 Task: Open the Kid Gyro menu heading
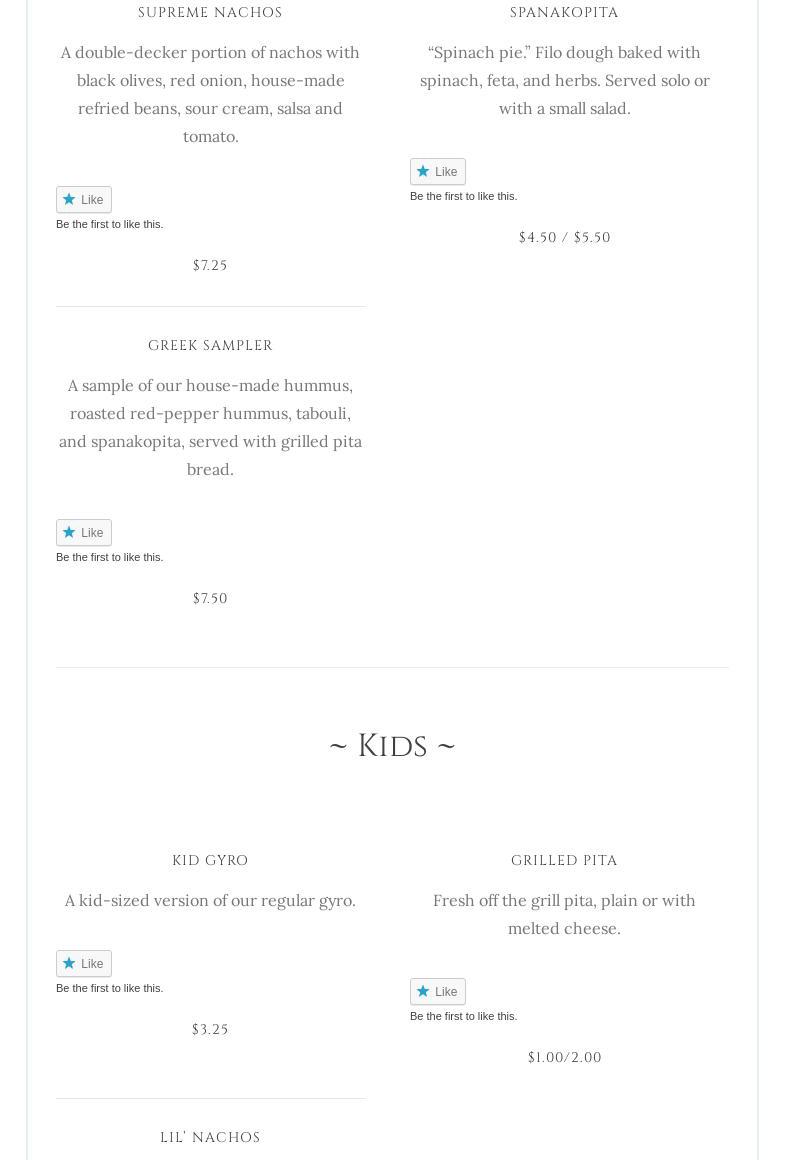click(210, 861)
